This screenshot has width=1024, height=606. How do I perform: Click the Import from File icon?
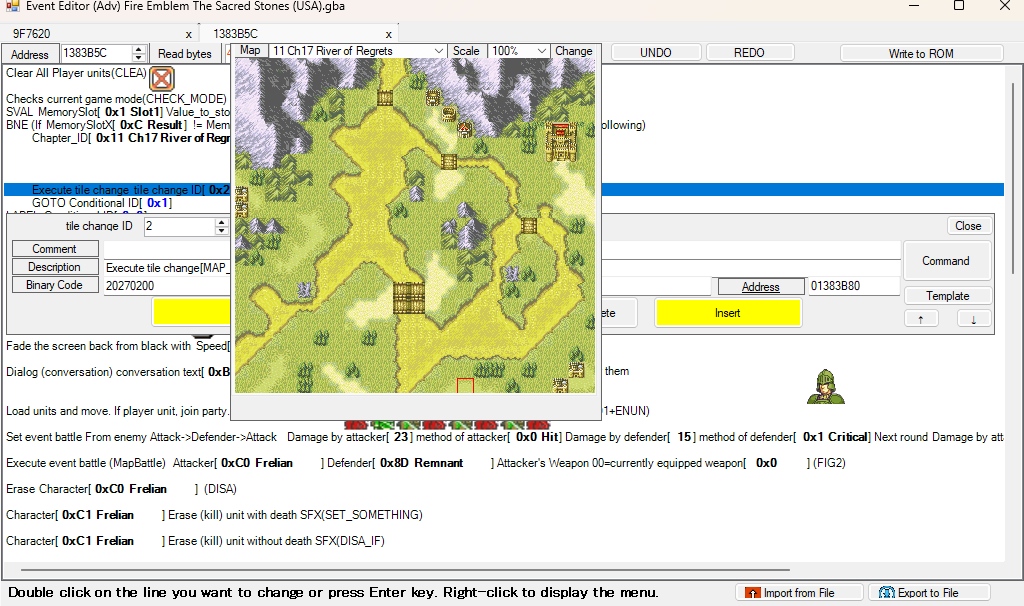click(753, 592)
